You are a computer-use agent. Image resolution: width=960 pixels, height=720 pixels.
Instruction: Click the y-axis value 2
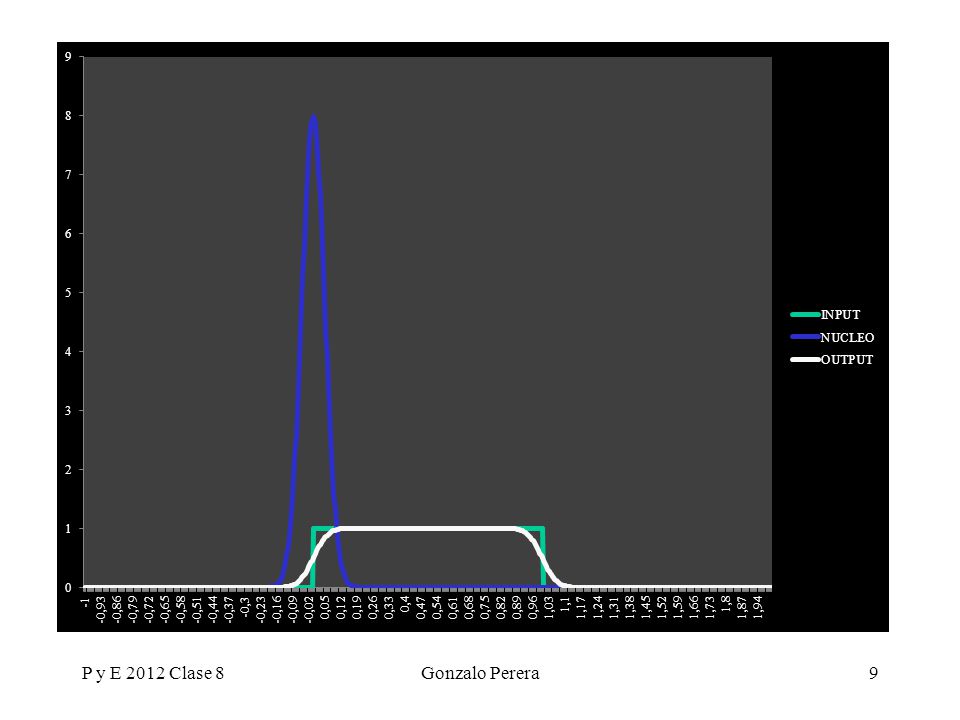click(68, 470)
